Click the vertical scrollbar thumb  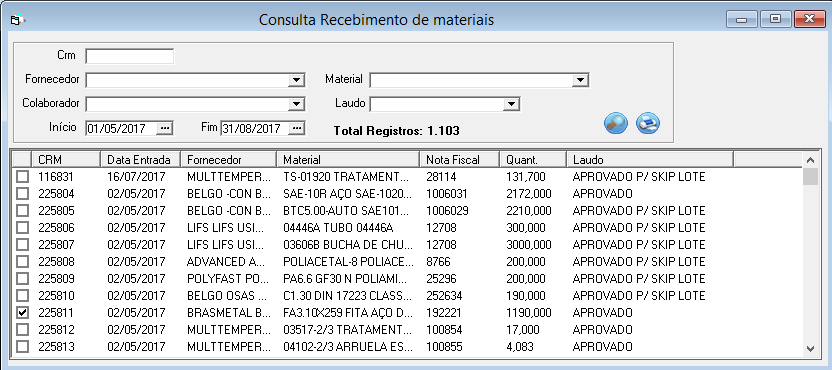click(810, 176)
